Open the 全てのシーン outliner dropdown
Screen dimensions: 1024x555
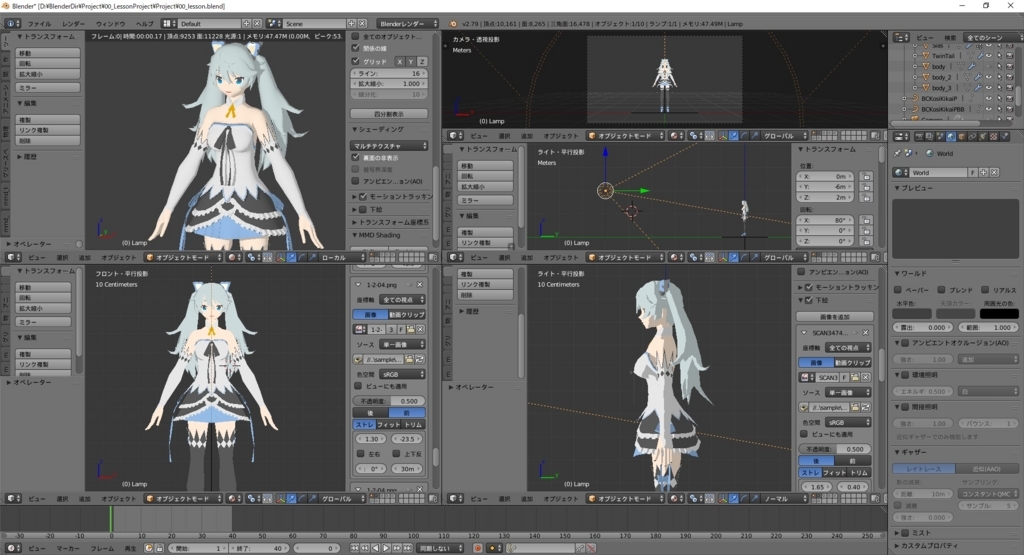[993, 38]
